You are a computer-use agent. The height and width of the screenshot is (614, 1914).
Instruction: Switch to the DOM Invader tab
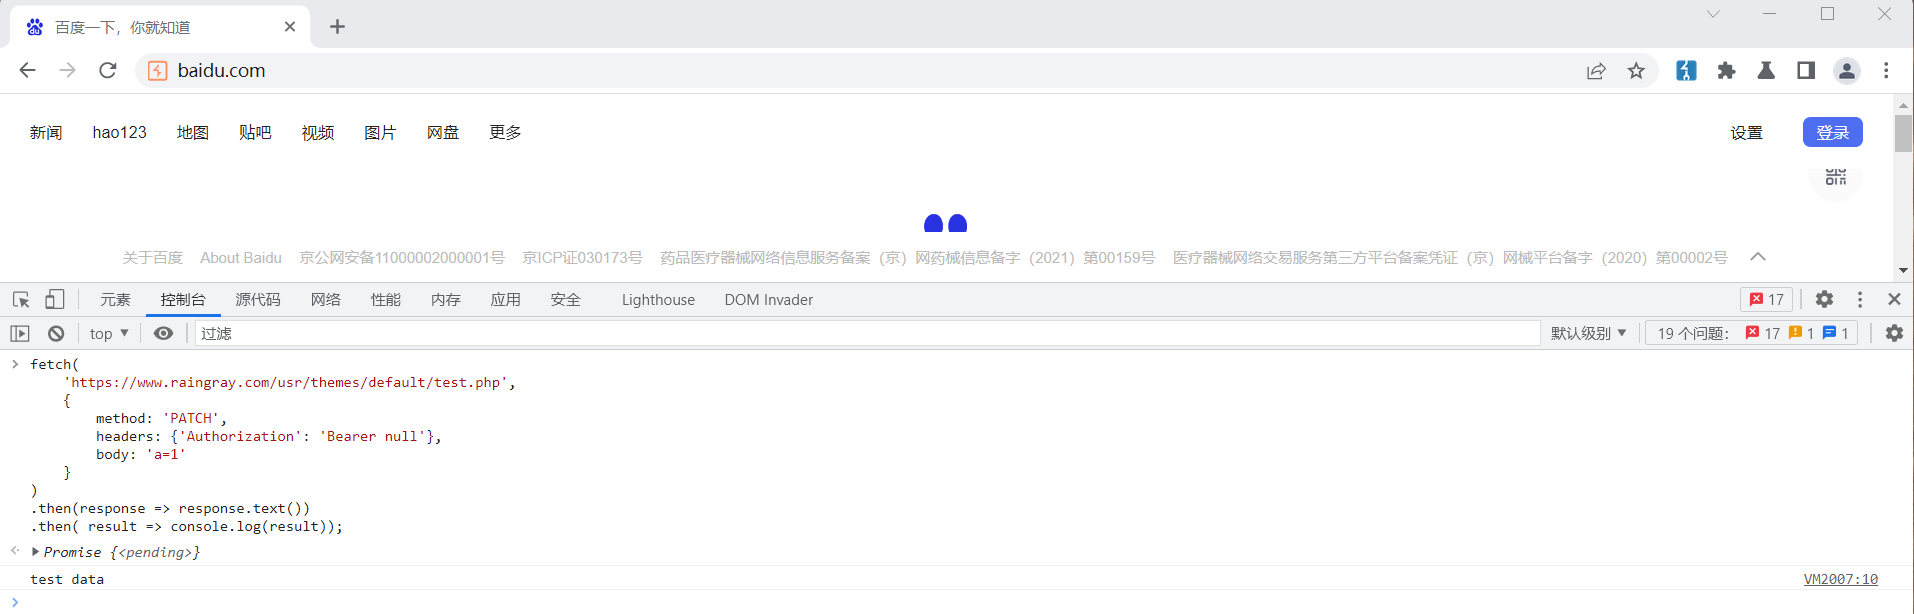pyautogui.click(x=769, y=300)
